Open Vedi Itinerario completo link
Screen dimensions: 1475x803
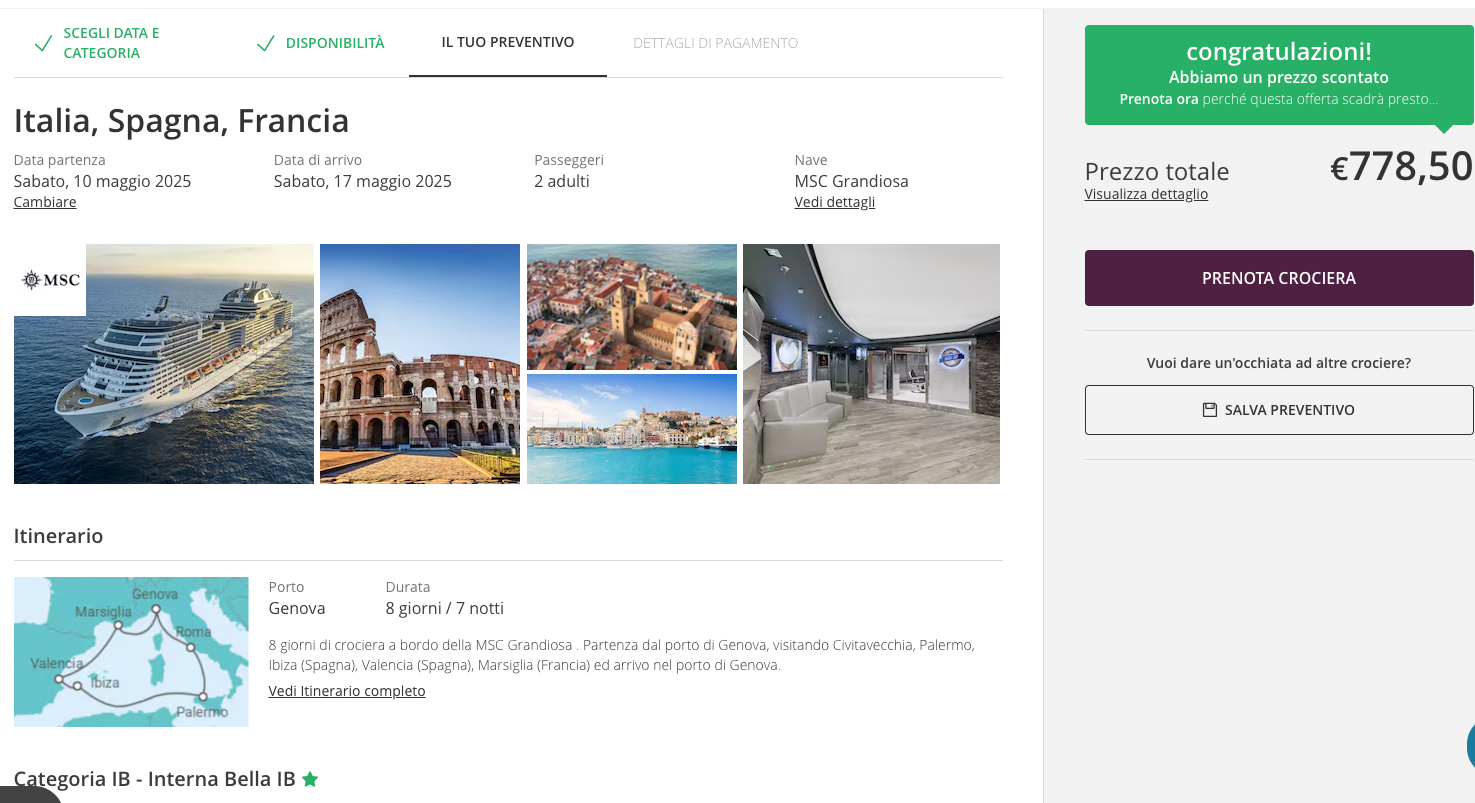tap(347, 691)
